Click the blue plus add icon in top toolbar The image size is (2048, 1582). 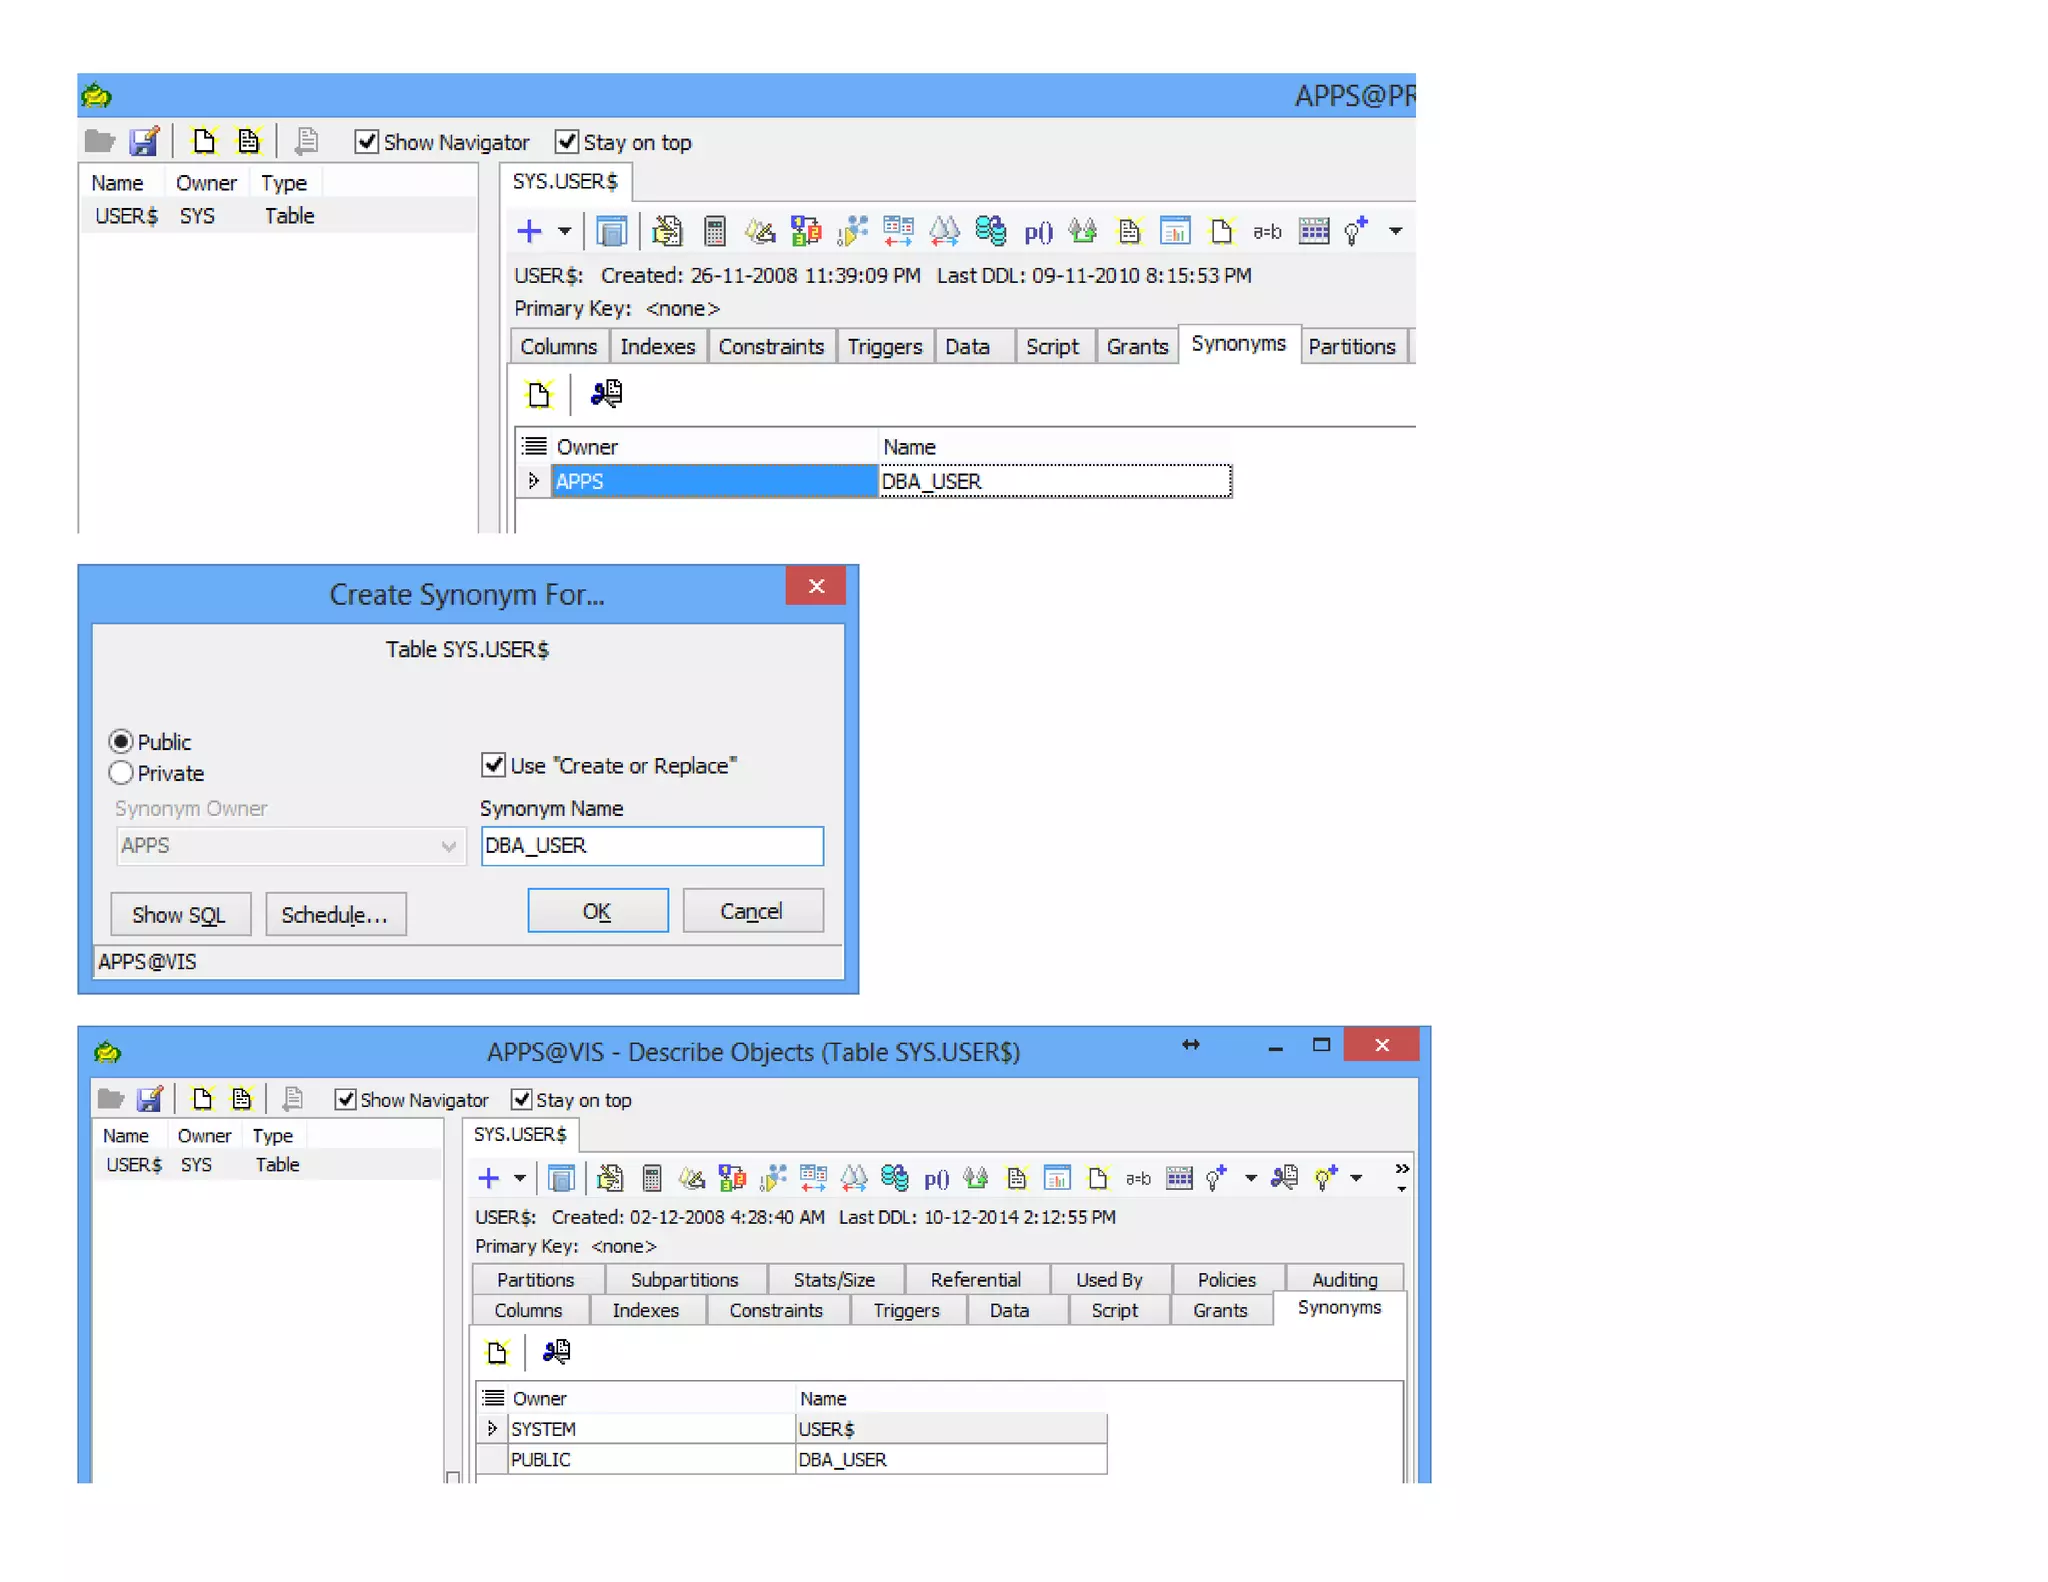(x=529, y=232)
